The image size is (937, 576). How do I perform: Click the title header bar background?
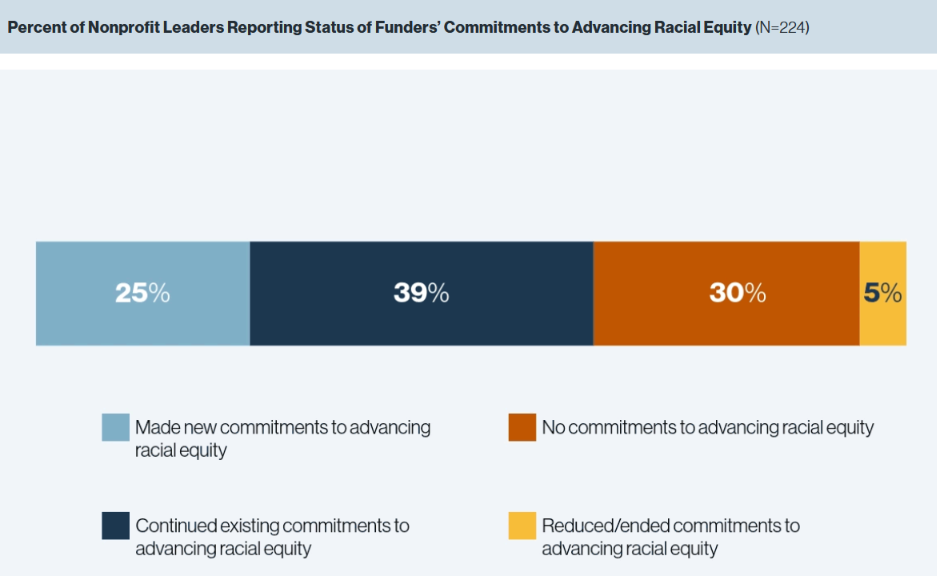468,27
